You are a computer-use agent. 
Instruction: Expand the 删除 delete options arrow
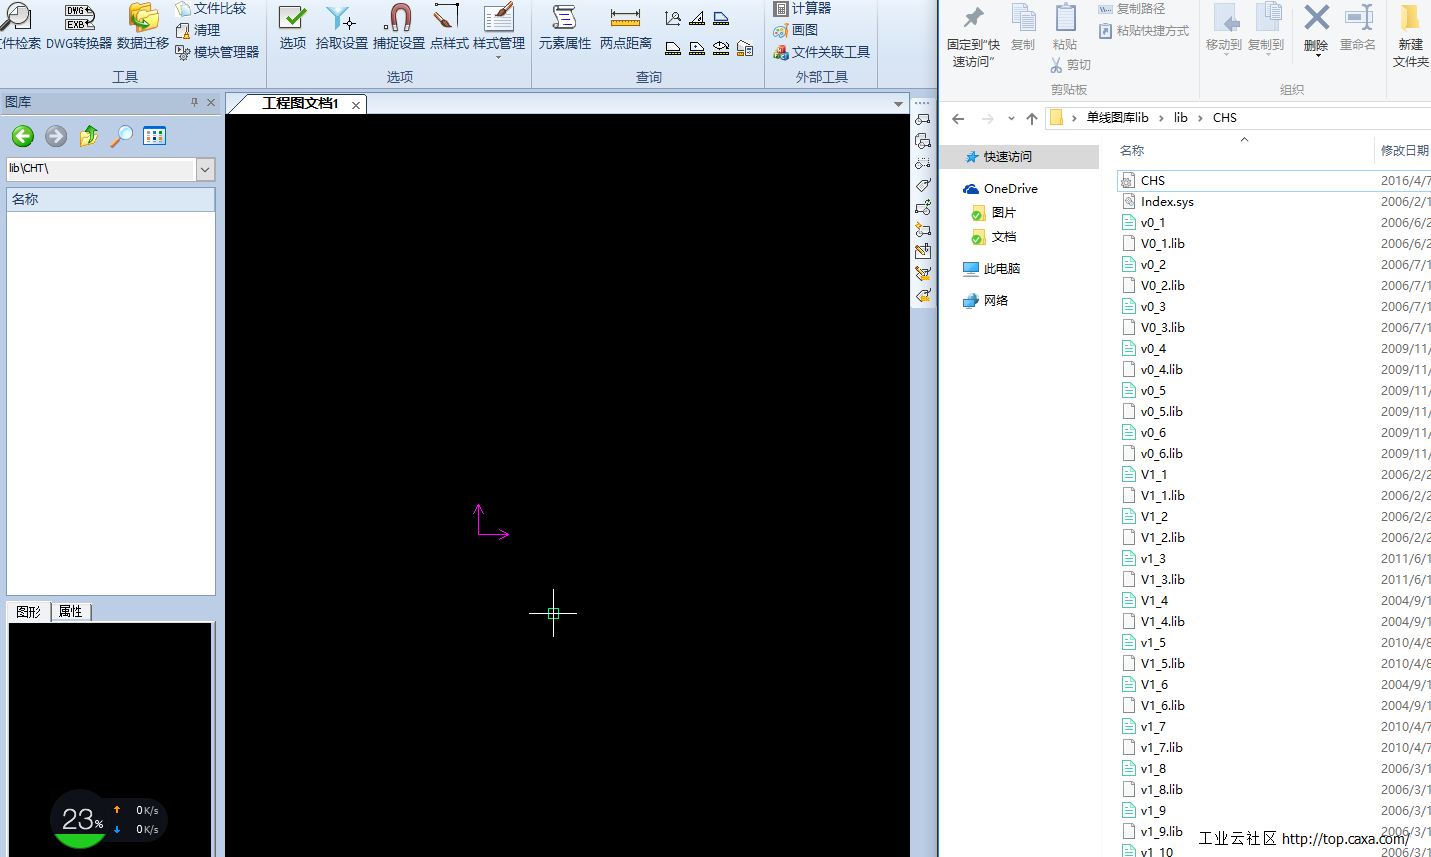[1317, 56]
